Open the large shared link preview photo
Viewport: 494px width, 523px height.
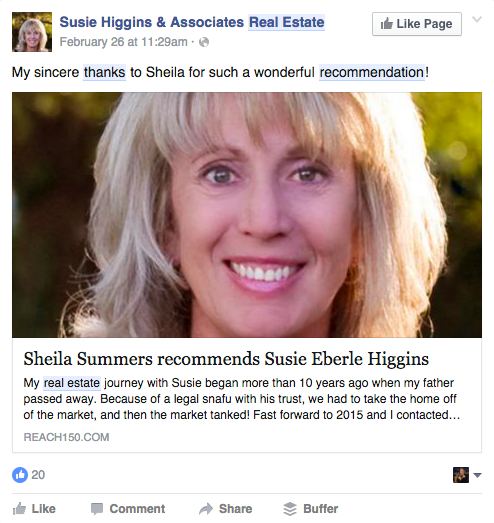coord(247,215)
